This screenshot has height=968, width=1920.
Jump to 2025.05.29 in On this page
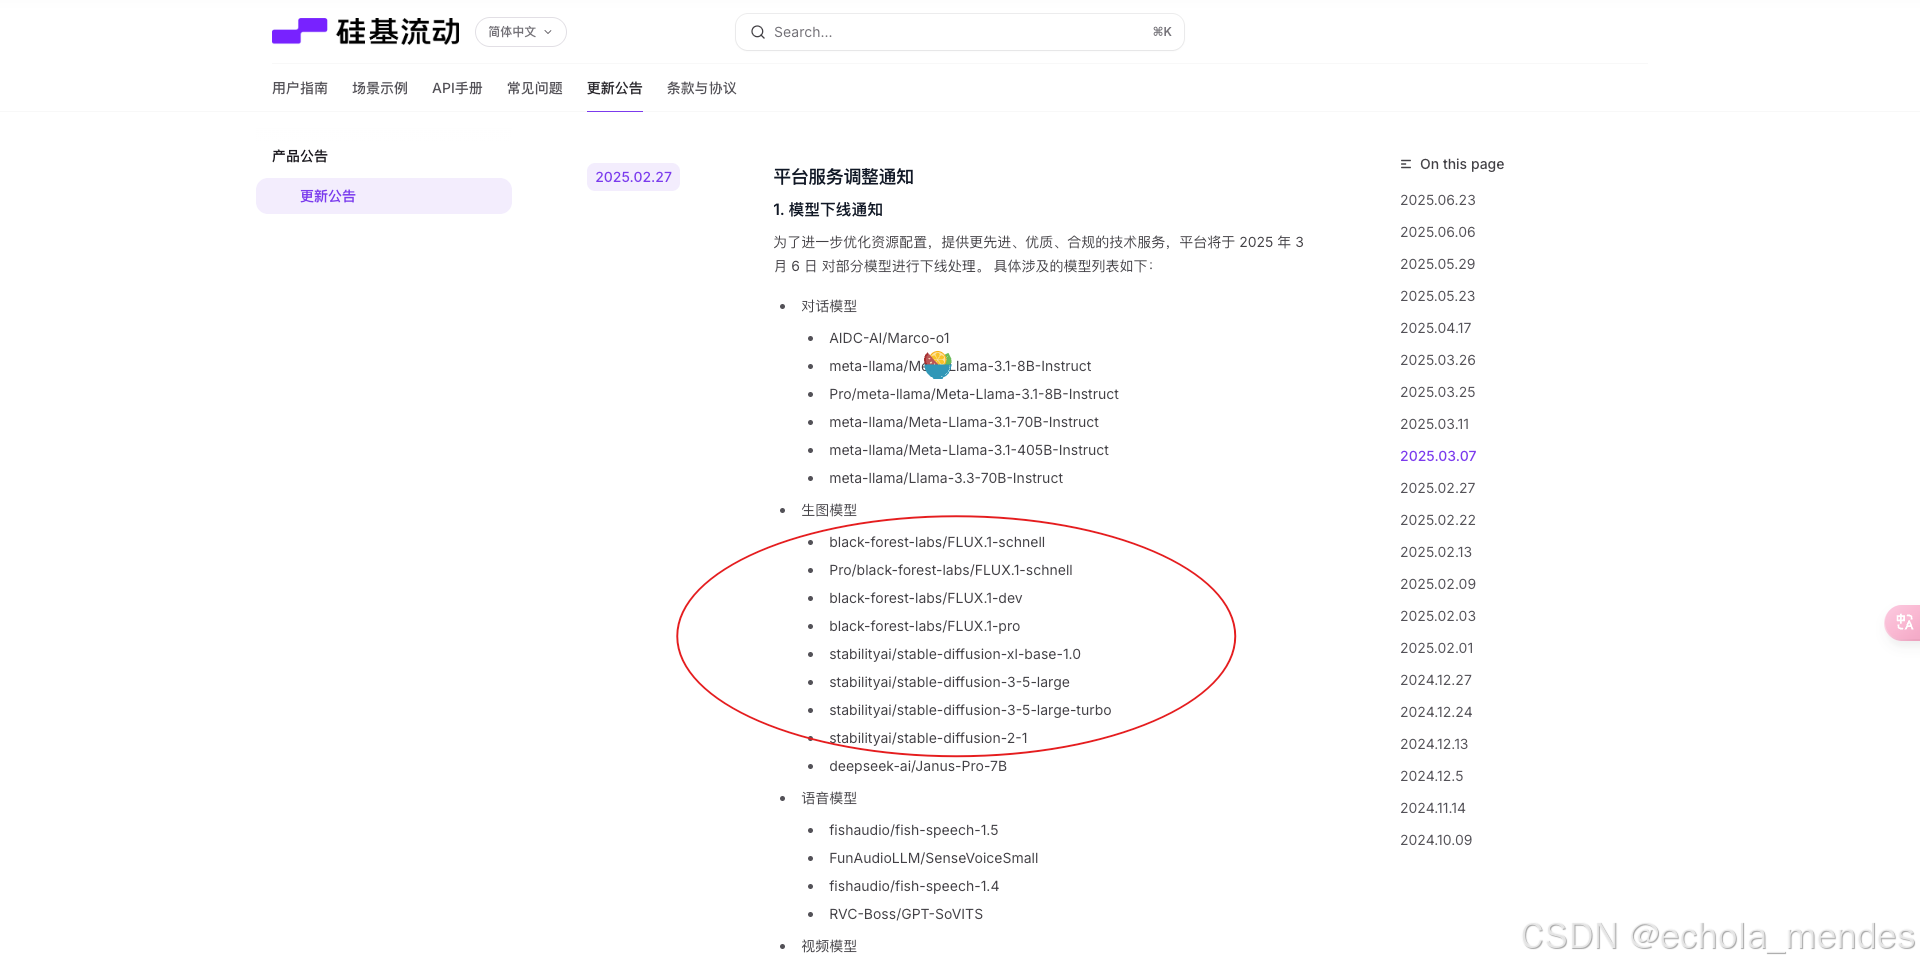coord(1438,264)
